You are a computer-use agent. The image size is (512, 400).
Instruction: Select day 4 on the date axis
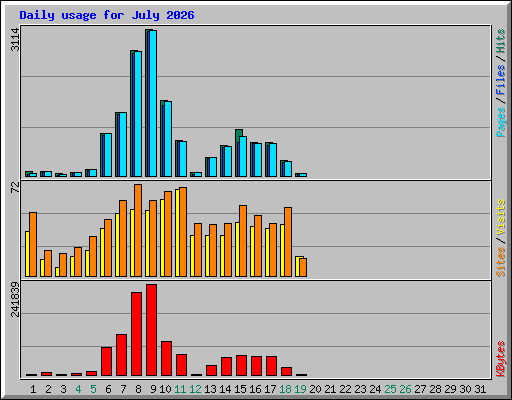[78, 389]
